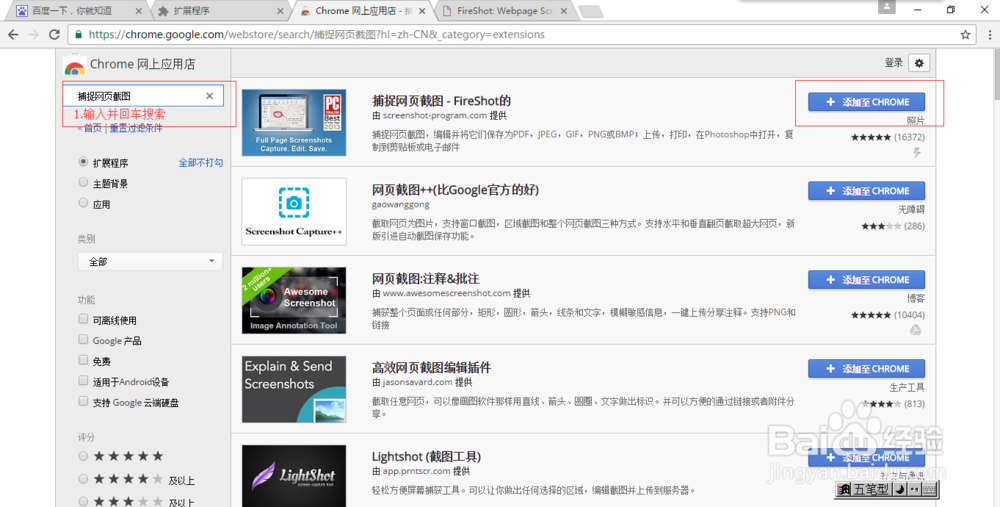The width and height of the screenshot is (1000, 507).
Task: Check 支持 Google 云端硬盘 checkbox
Action: pyautogui.click(x=83, y=401)
